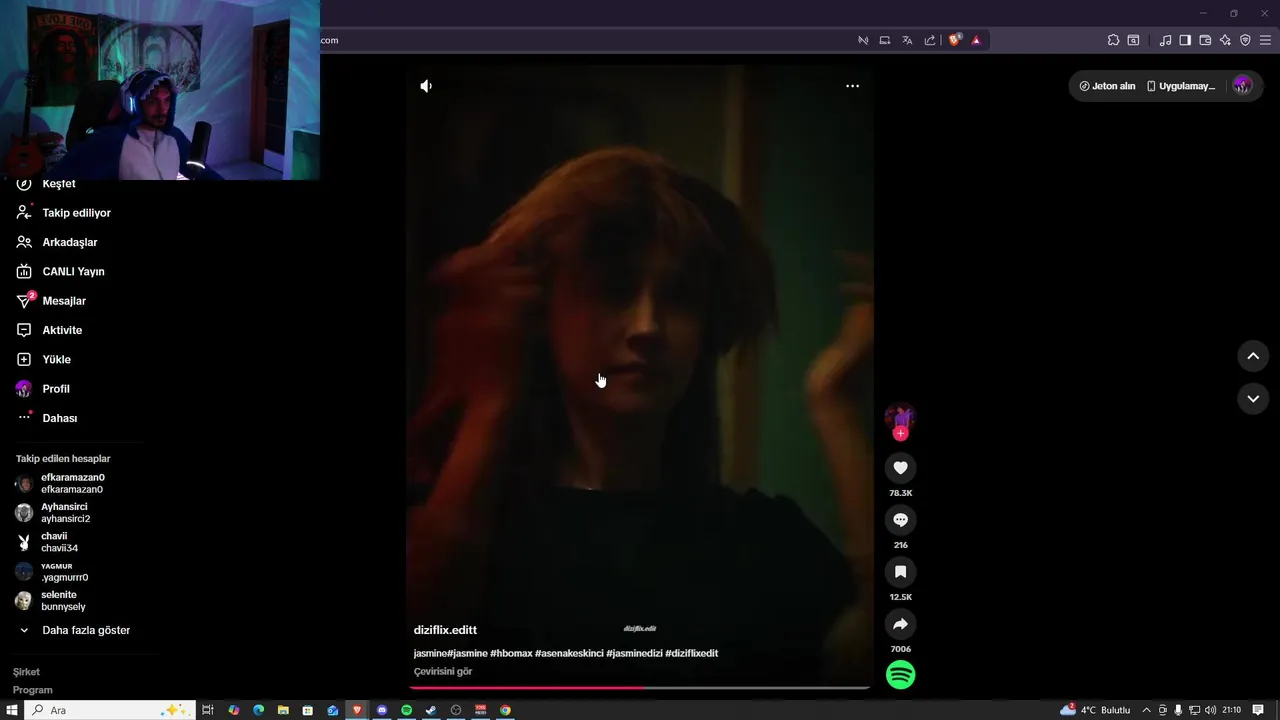Image resolution: width=1280 pixels, height=720 pixels.
Task: Mute the TikTok video sound
Action: (x=426, y=86)
